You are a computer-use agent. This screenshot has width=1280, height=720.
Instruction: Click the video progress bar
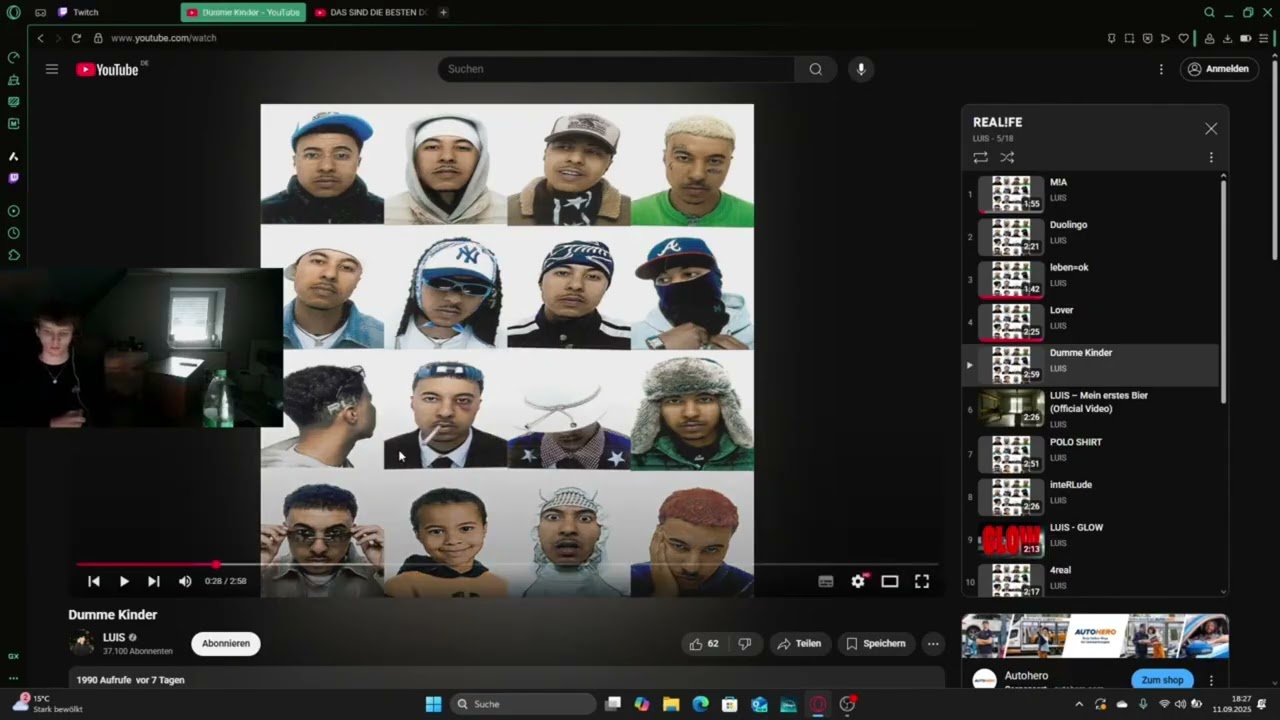tap(506, 564)
